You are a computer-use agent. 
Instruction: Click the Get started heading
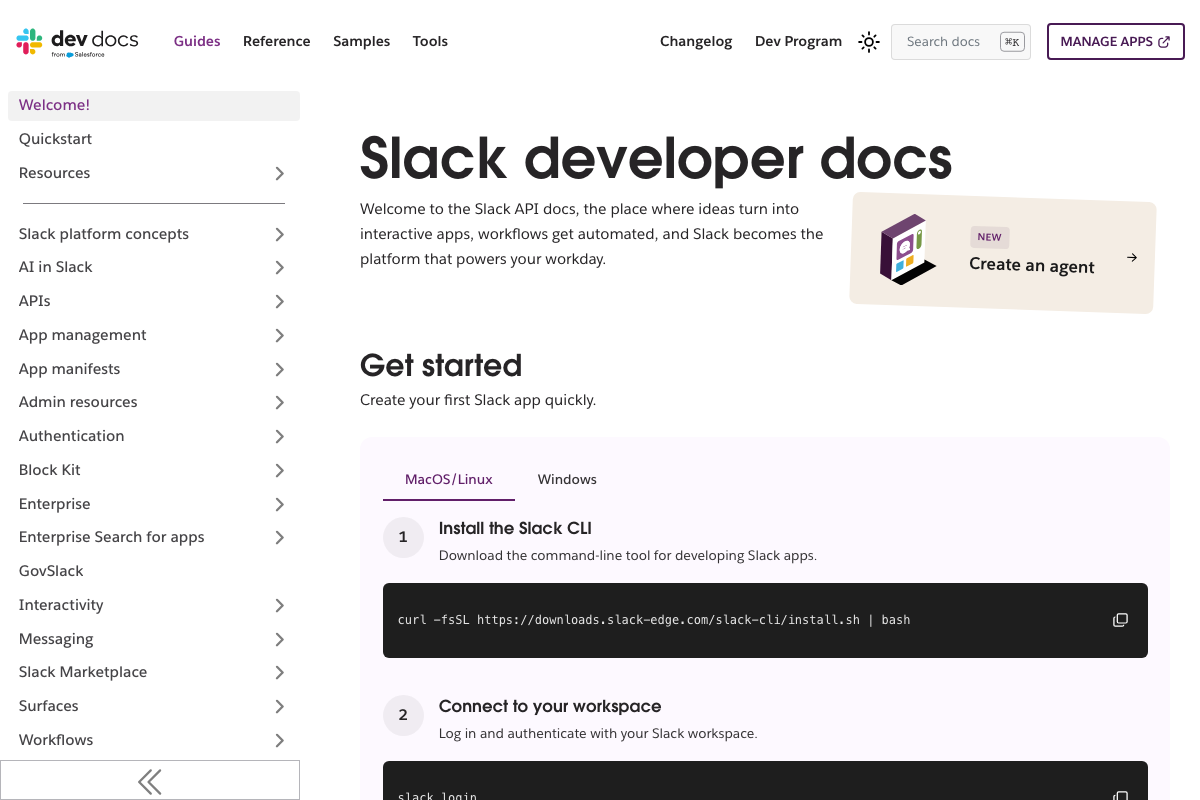441,365
